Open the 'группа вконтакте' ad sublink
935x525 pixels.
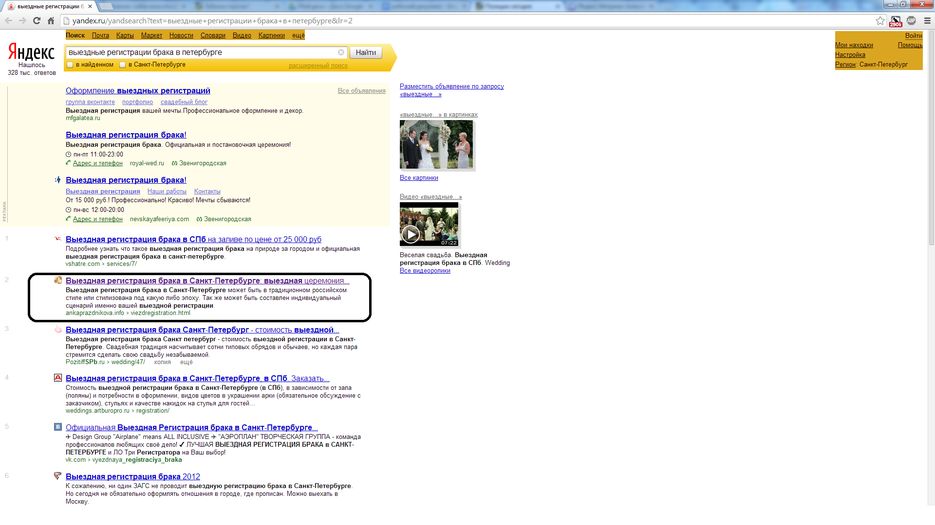[90, 102]
